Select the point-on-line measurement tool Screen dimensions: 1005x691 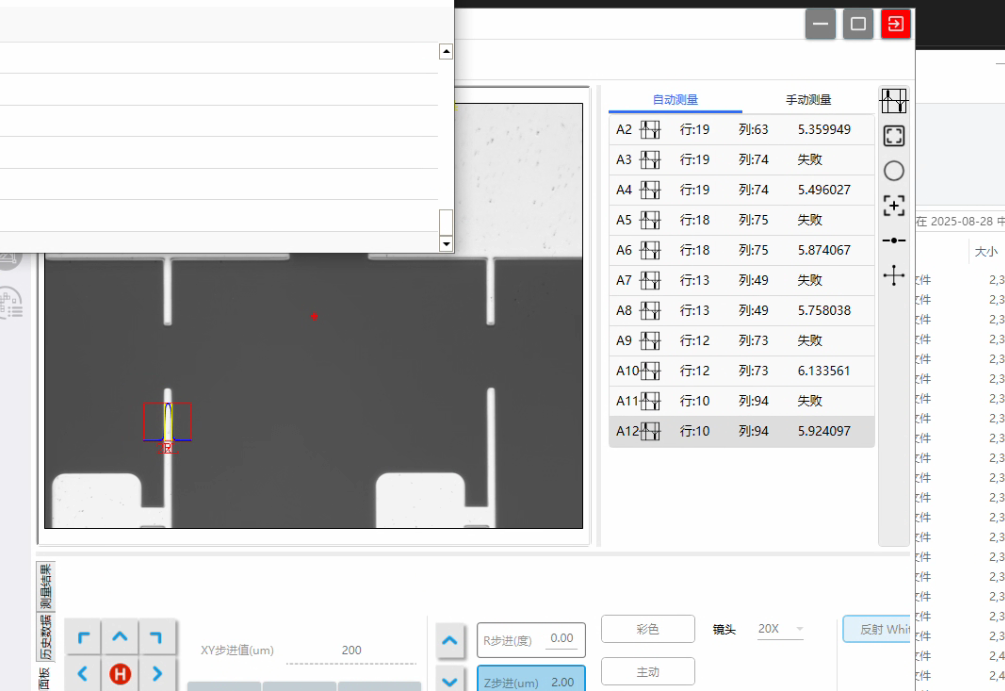[x=893, y=240]
